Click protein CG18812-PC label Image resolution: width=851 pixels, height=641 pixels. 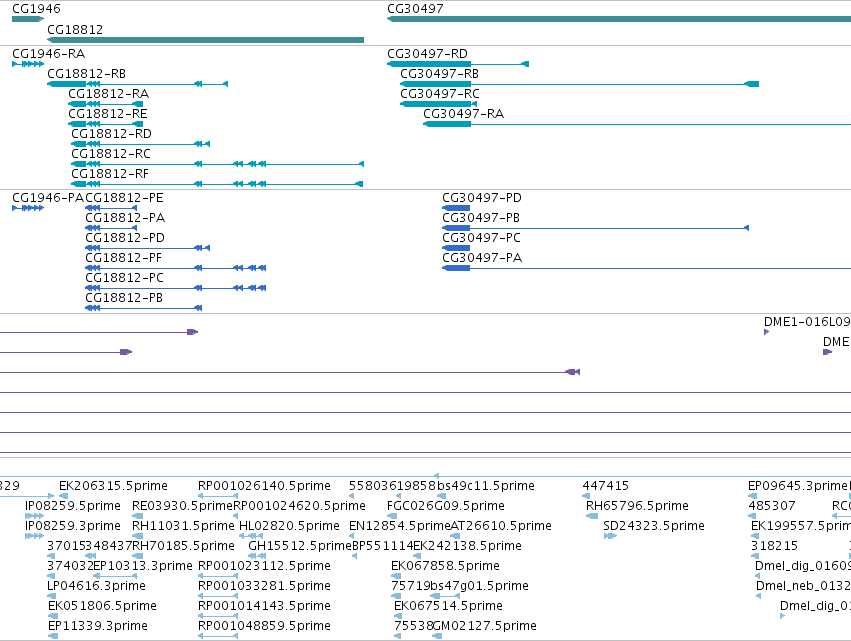click(124, 278)
